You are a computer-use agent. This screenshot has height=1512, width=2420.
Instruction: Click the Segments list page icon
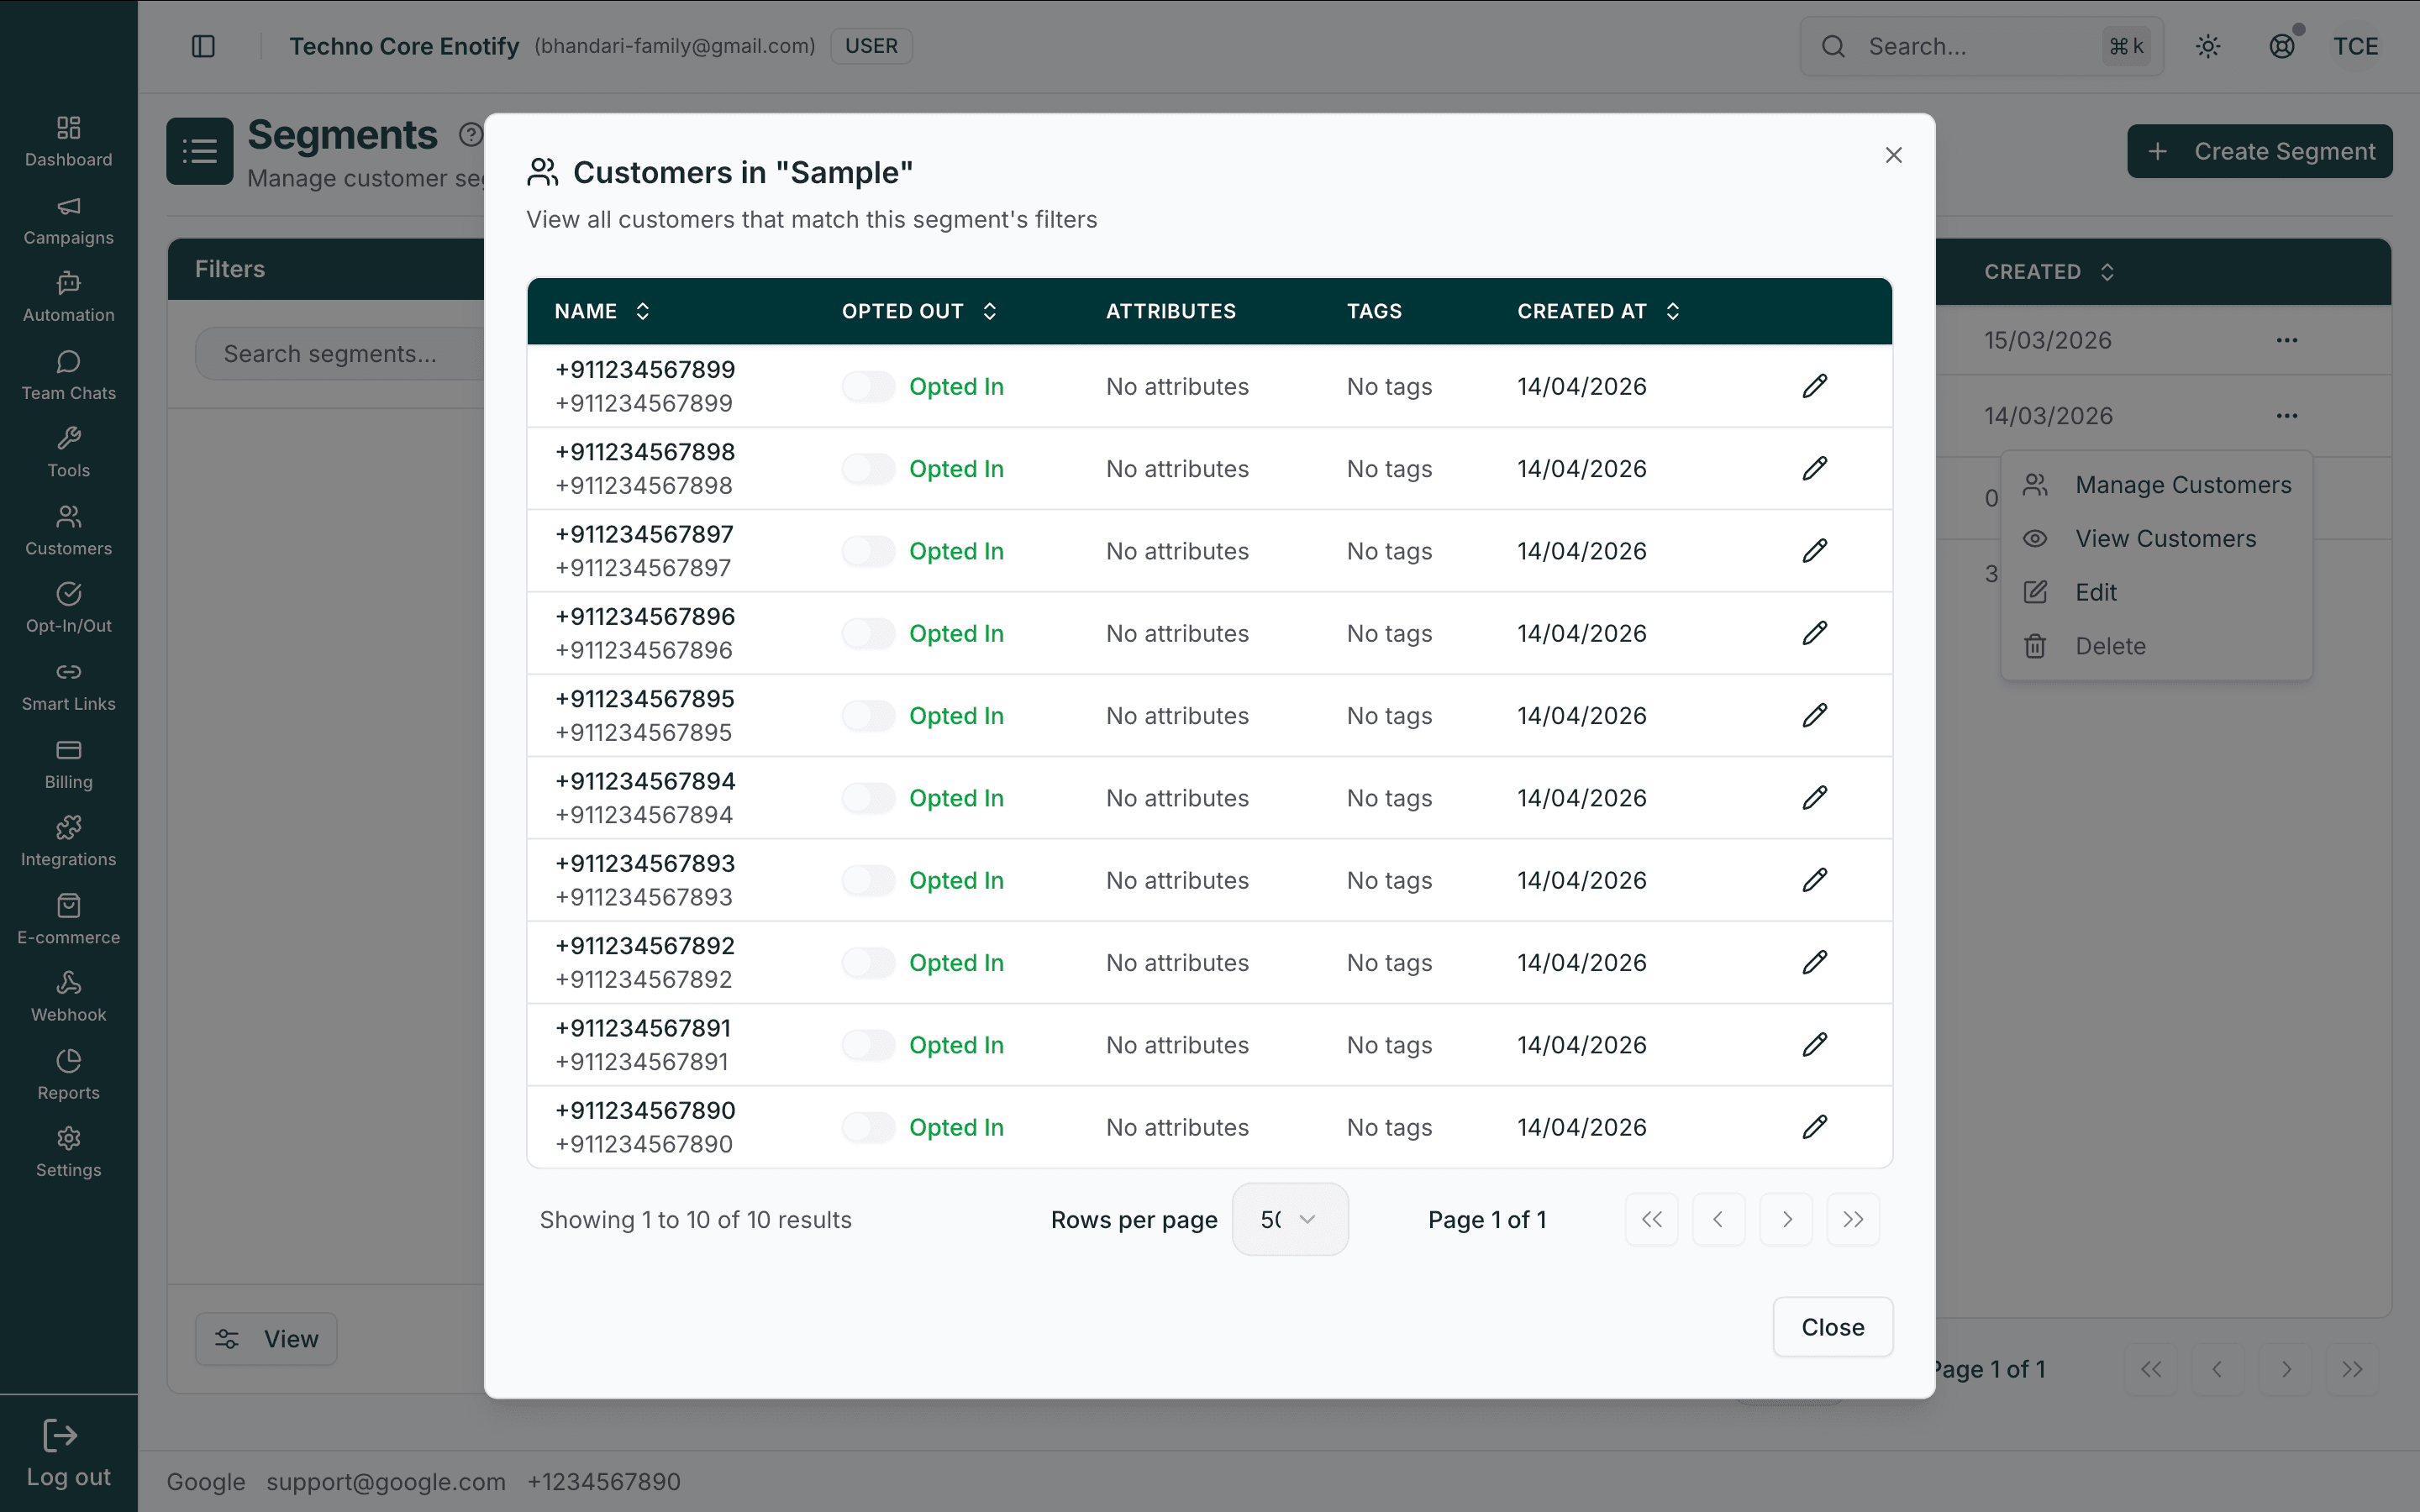tap(200, 151)
